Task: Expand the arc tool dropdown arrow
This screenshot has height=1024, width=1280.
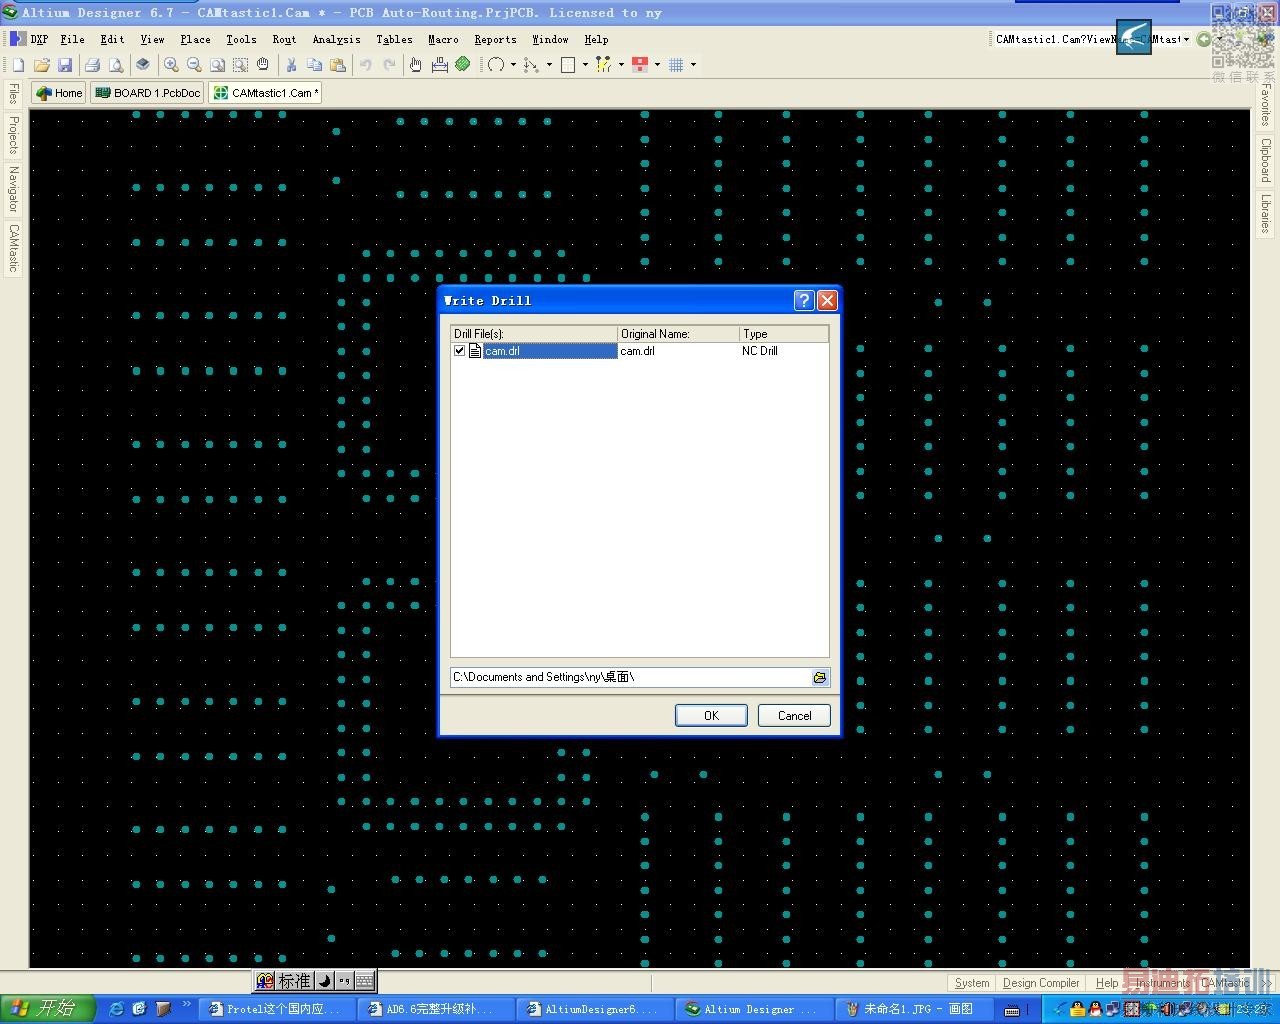Action: point(513,65)
